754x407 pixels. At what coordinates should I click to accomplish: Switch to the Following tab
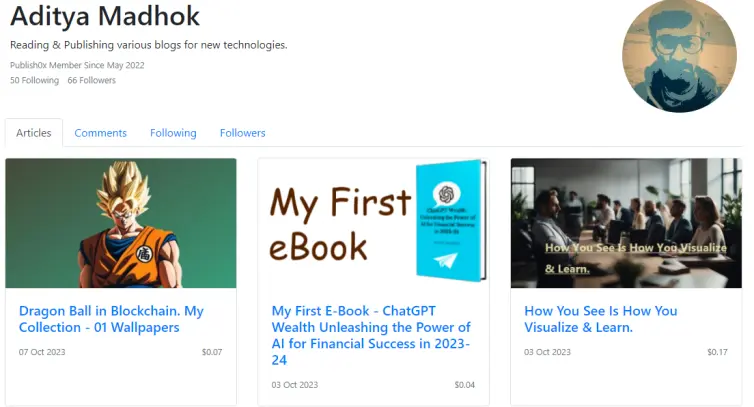tap(173, 133)
